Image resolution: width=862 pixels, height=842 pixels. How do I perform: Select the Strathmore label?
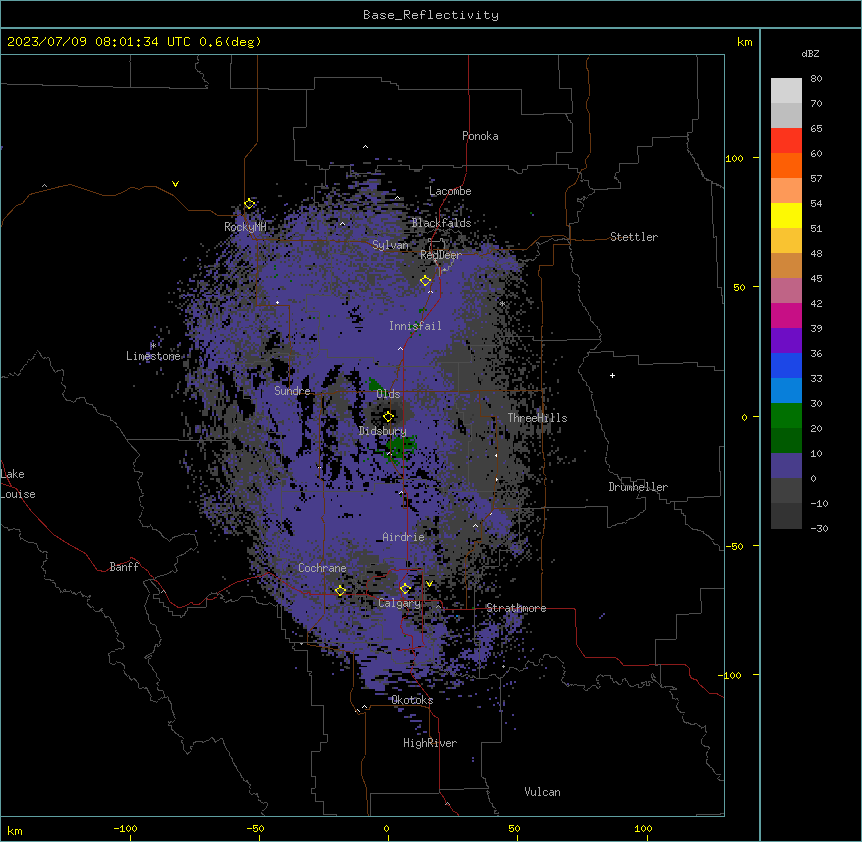coord(516,608)
